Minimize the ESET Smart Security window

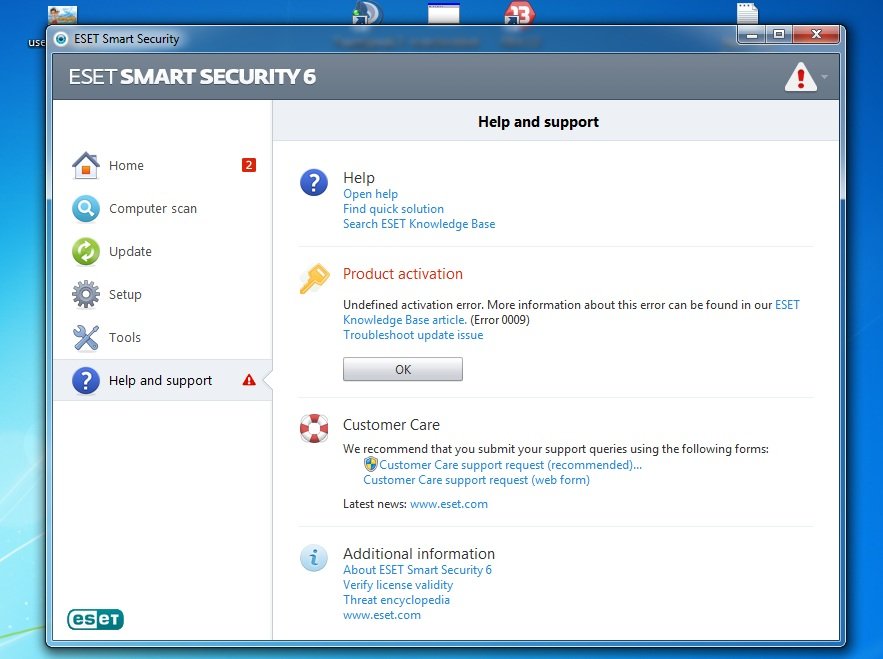(751, 35)
